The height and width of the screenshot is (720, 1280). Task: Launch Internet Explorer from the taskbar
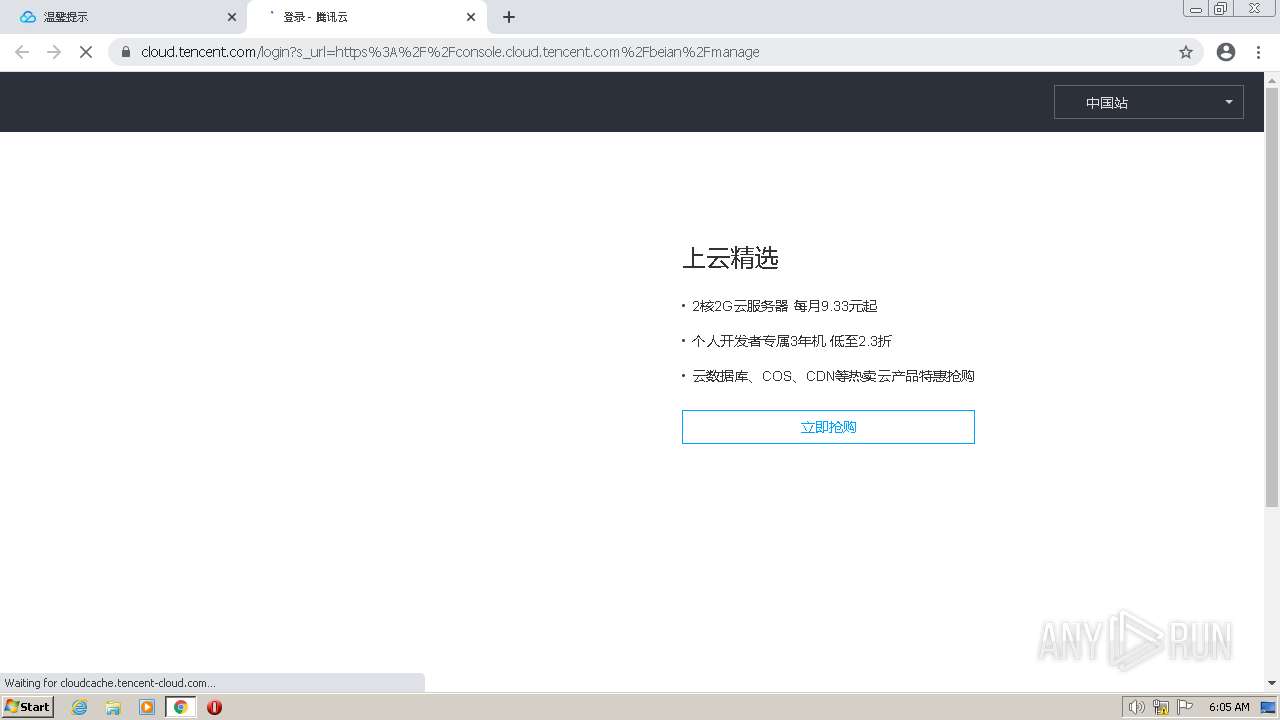[80, 707]
